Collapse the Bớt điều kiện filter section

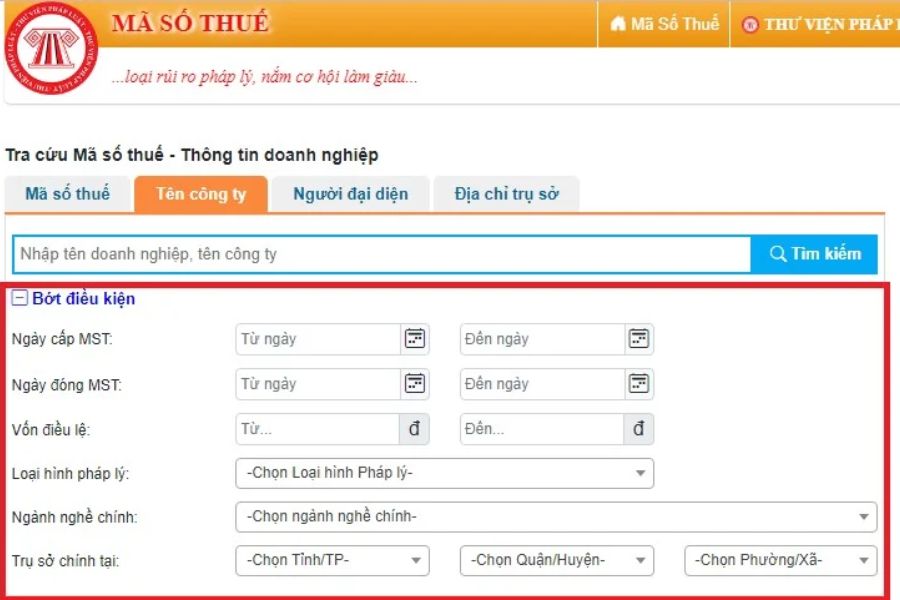[20, 298]
